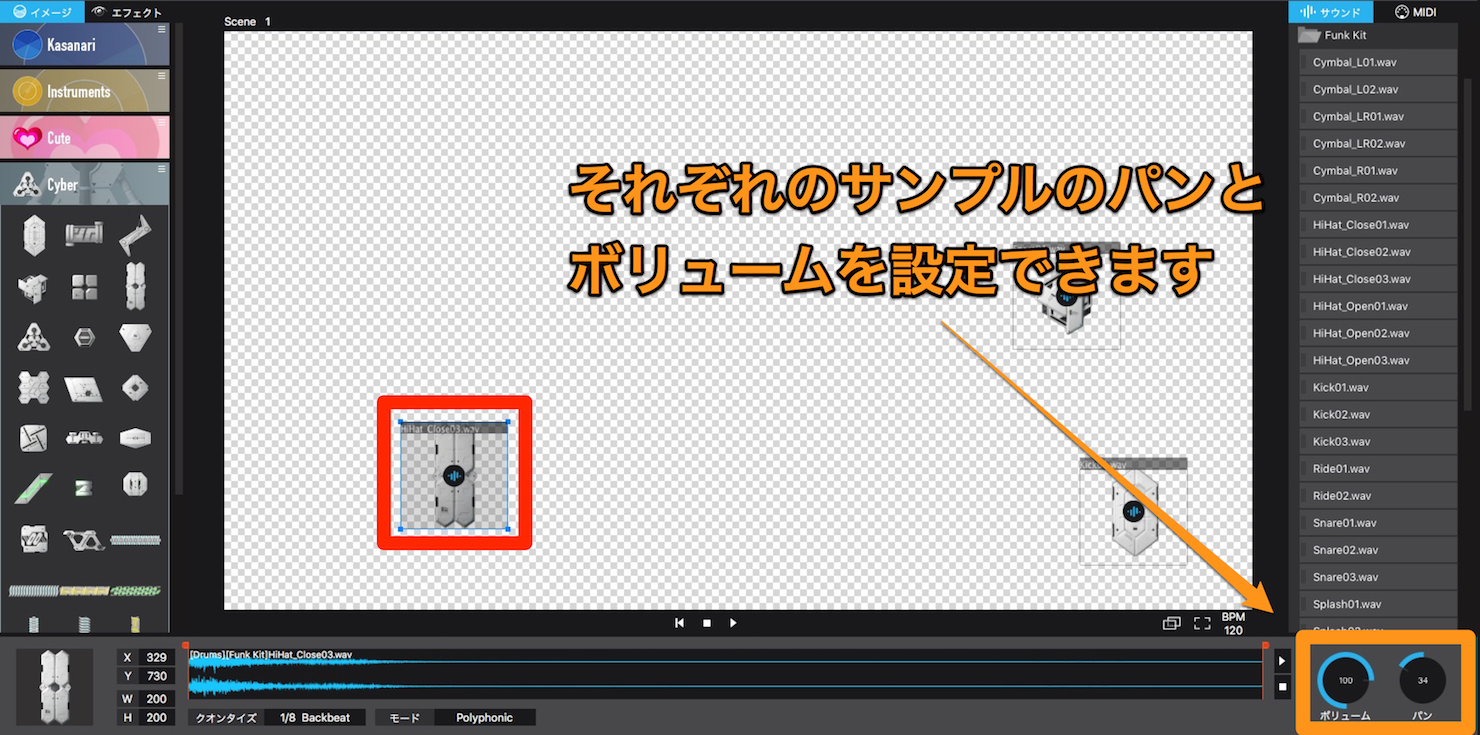Viewport: 1480px width, 735px height.
Task: Click the BPM 120 value
Action: point(1234,624)
